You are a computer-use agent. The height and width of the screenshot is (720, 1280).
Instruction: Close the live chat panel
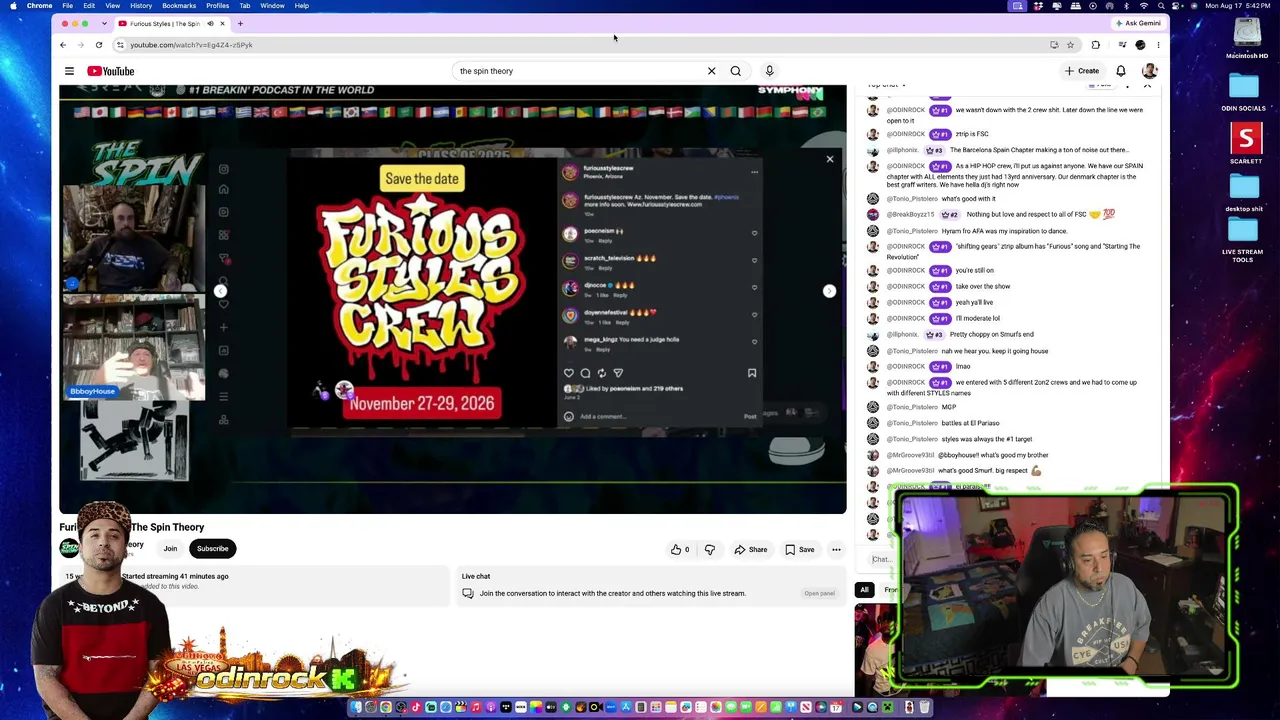tap(1147, 86)
